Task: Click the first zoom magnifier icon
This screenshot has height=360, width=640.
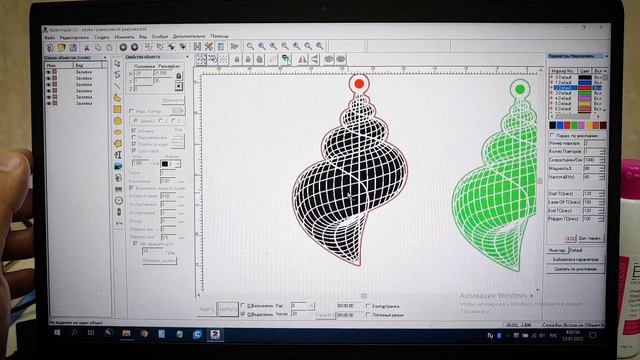Action: pos(250,47)
